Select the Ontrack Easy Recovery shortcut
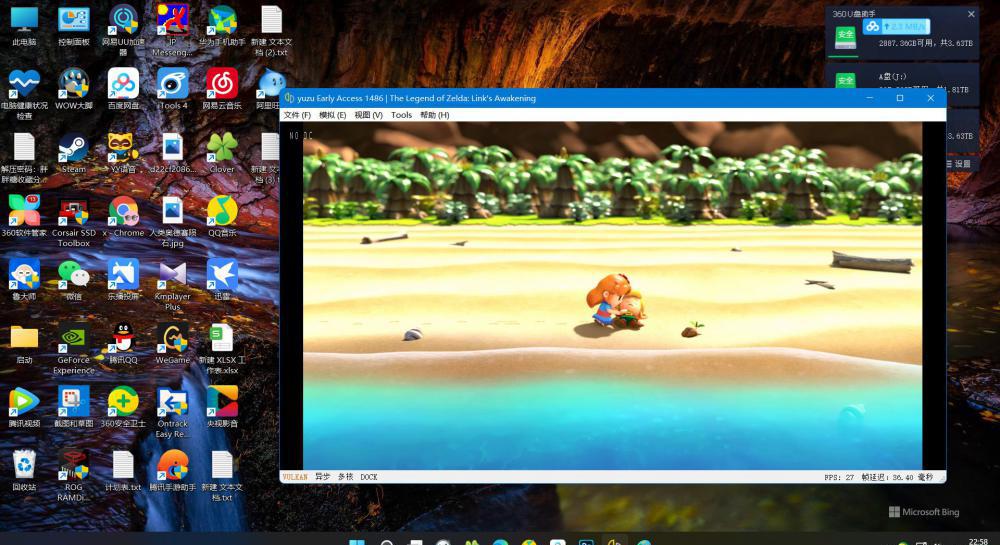Viewport: 1000px width, 545px height. (172, 412)
